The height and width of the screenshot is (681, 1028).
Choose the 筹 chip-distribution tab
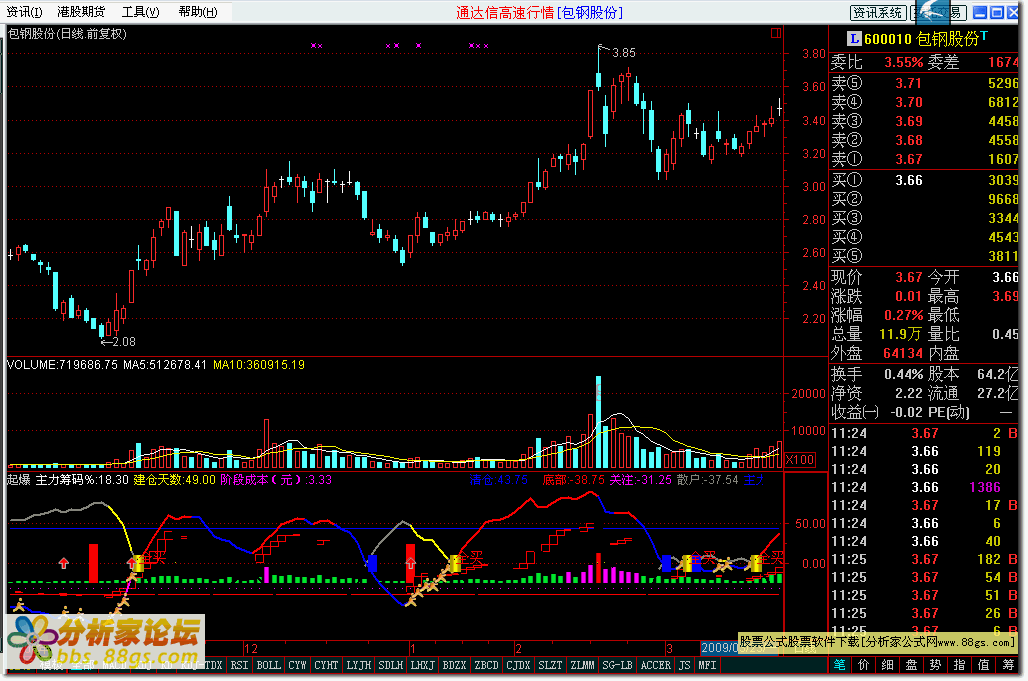click(1008, 665)
